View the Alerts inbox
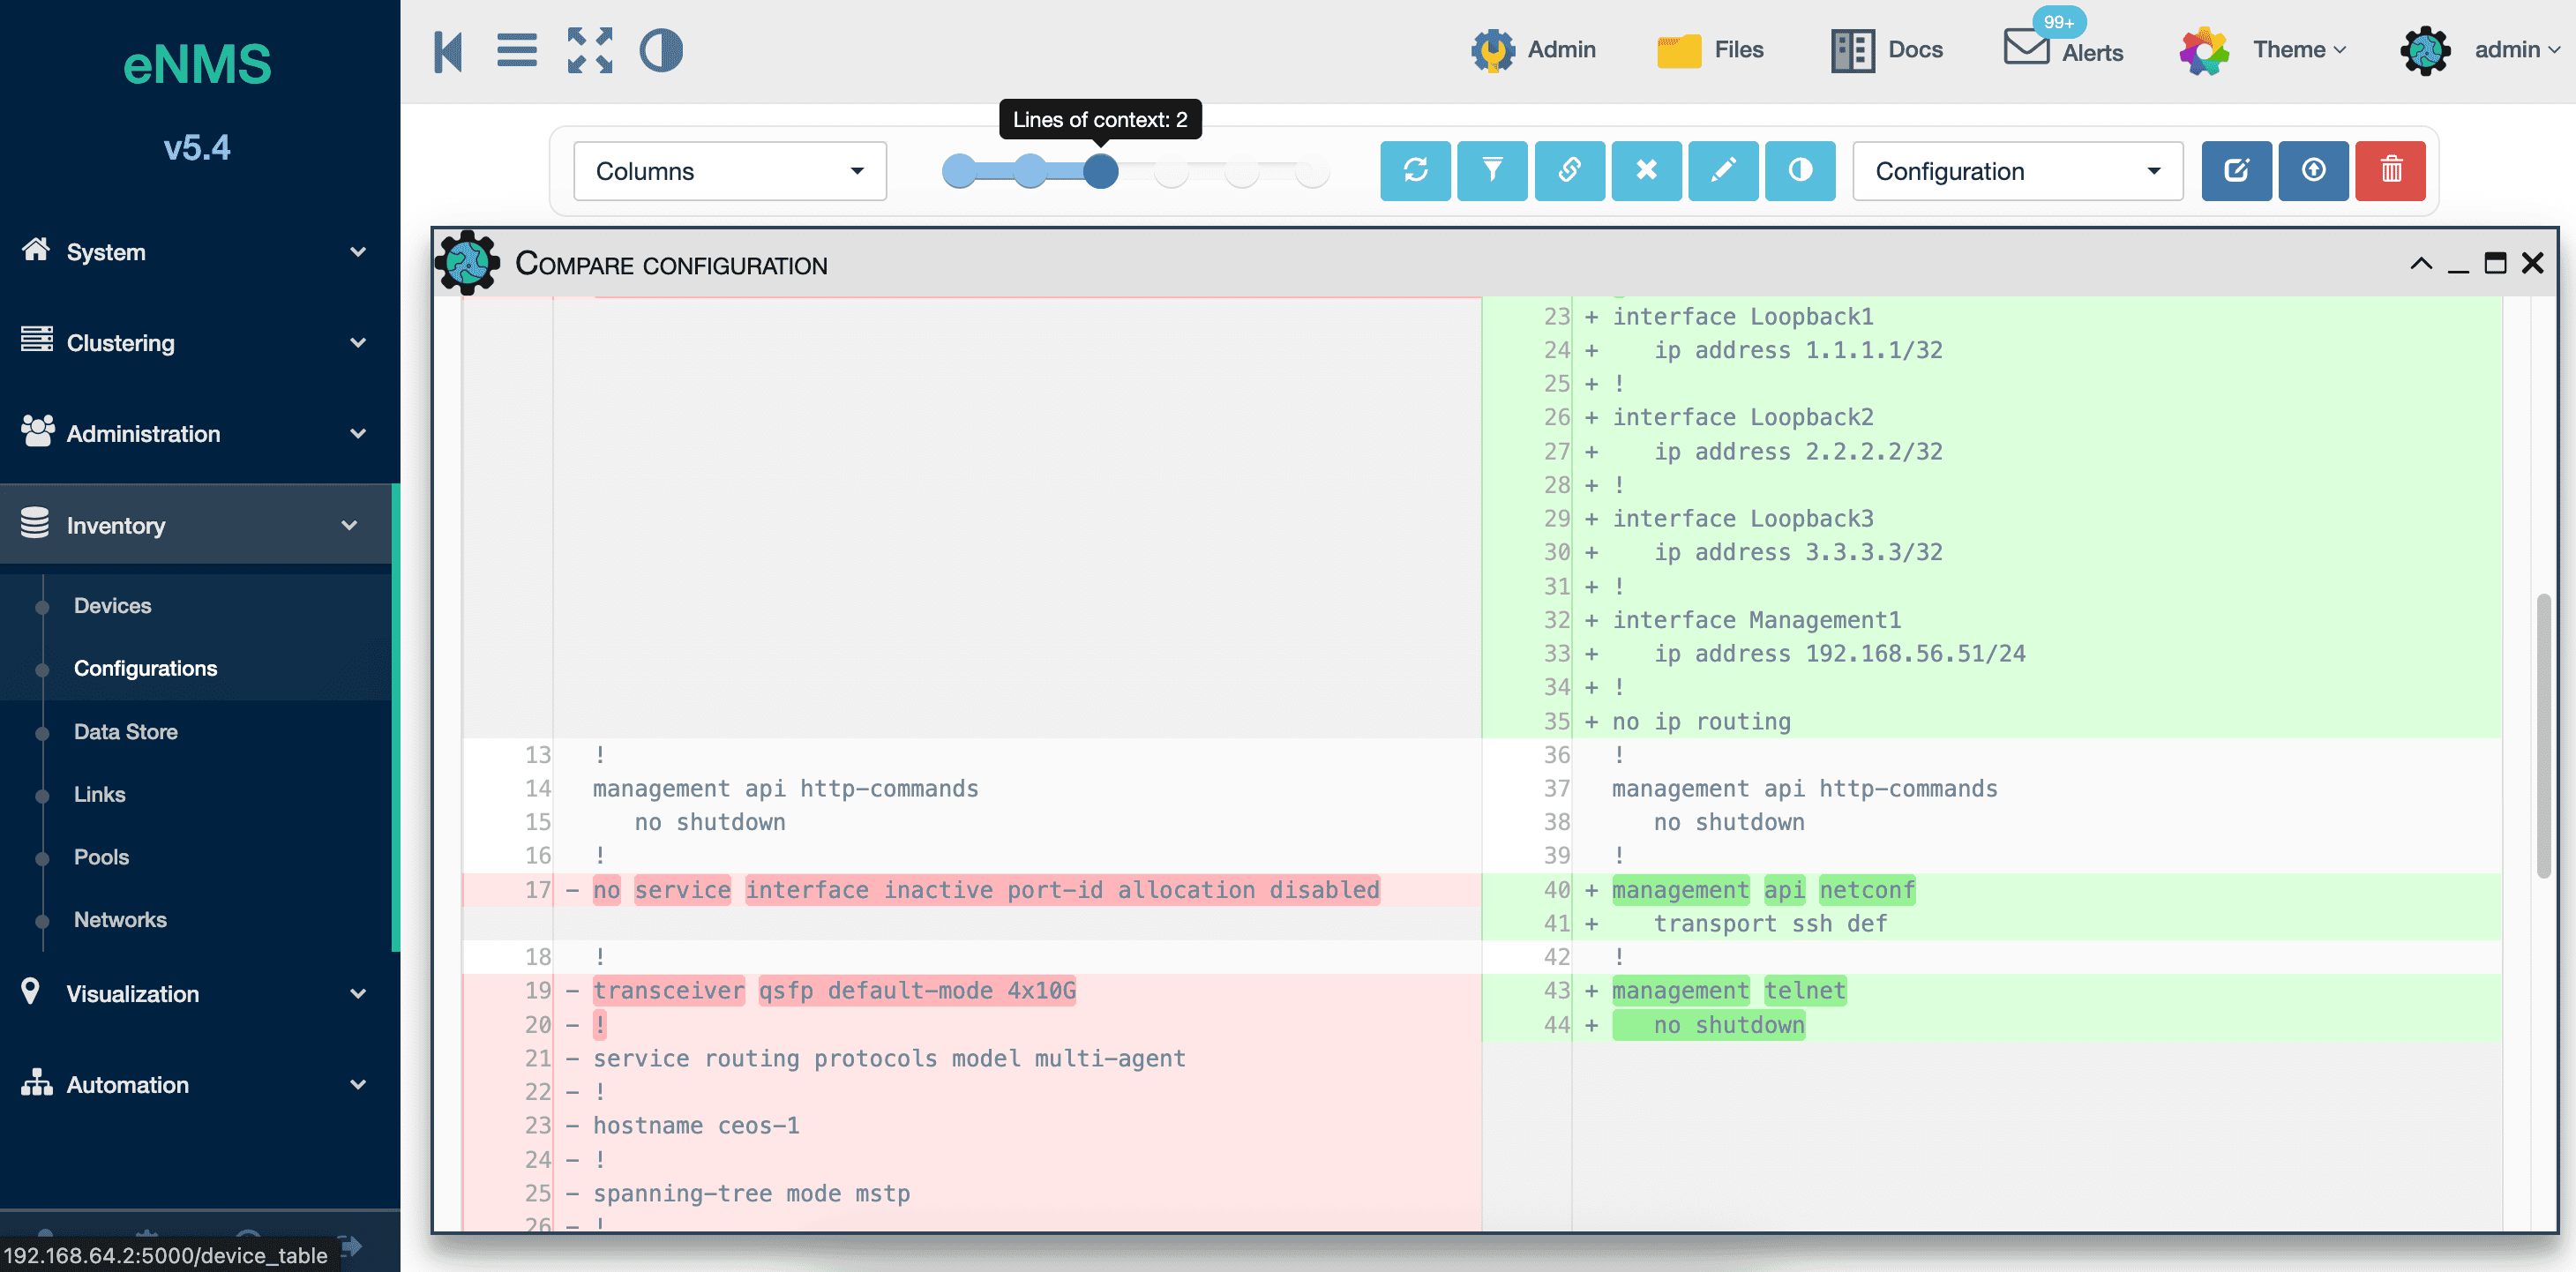Image resolution: width=2576 pixels, height=1272 pixels. pyautogui.click(x=2064, y=47)
